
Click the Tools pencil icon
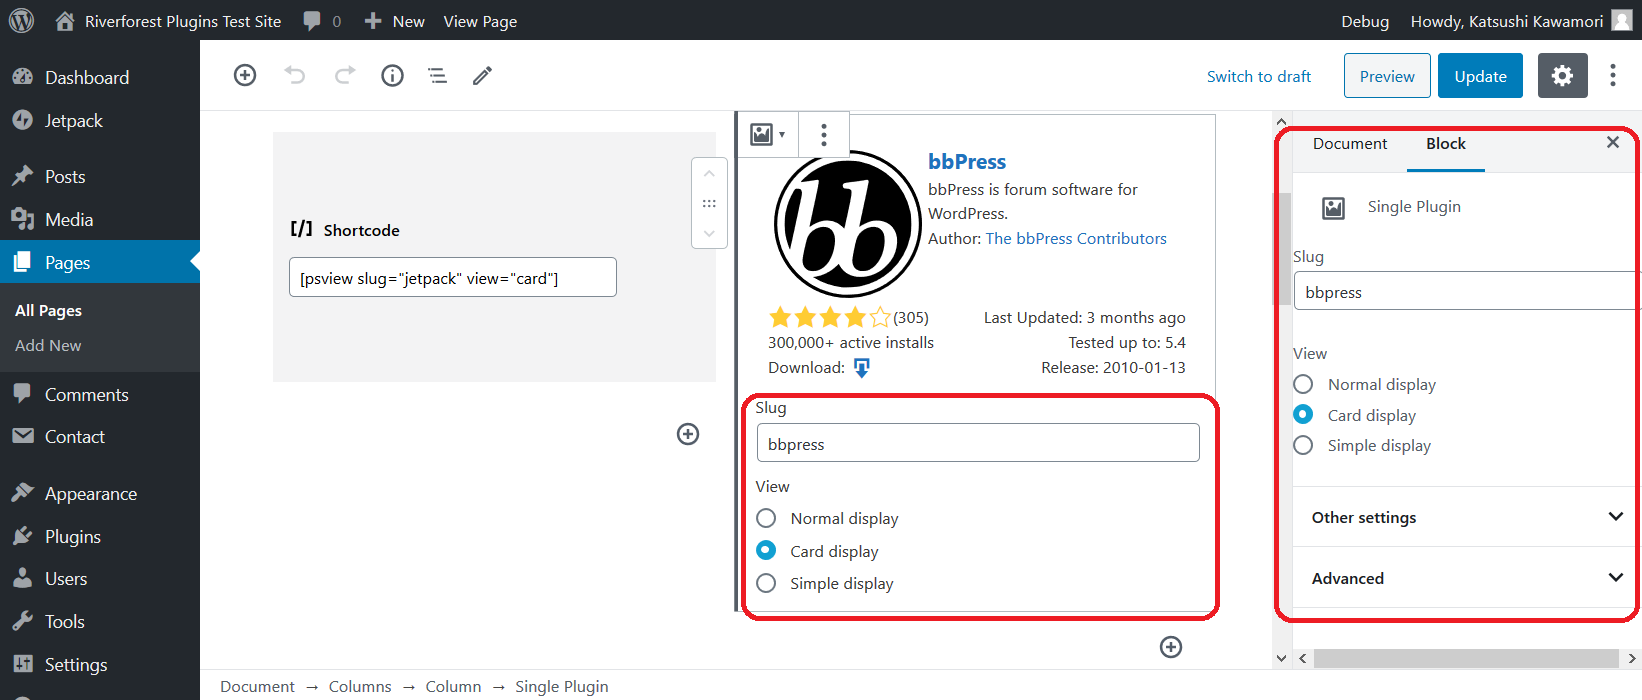482,75
